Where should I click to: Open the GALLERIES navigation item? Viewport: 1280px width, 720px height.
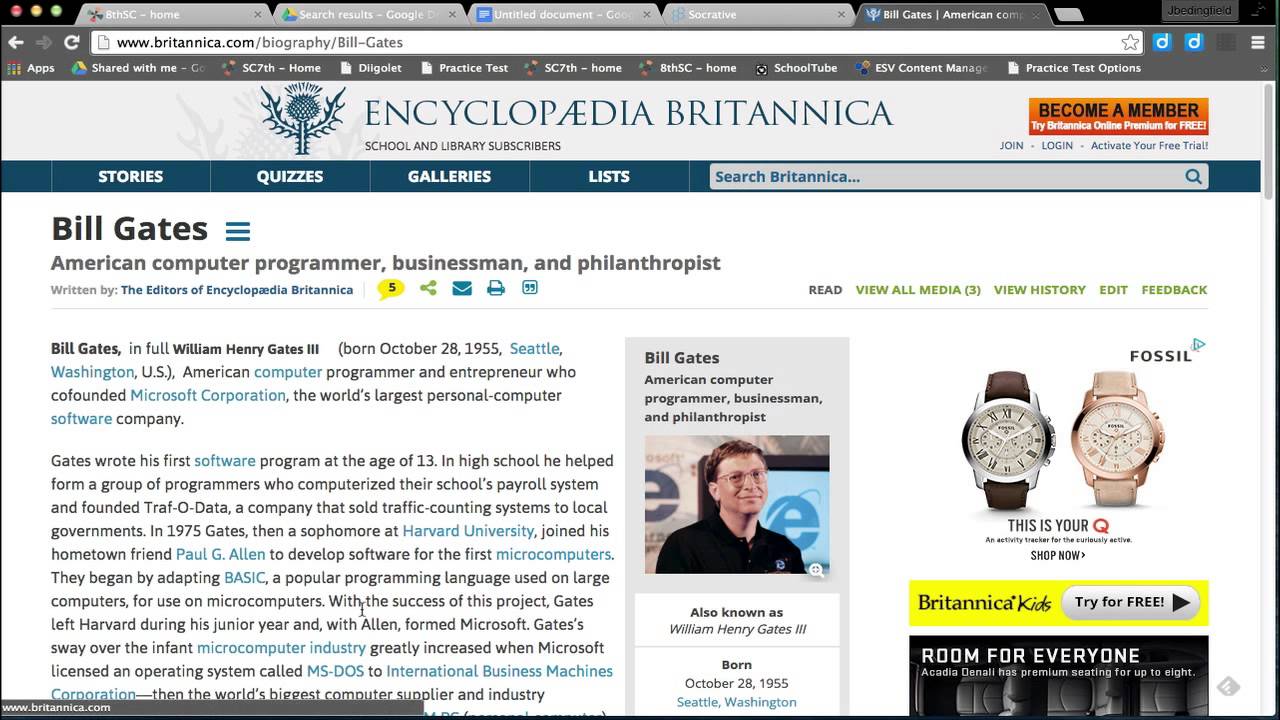click(x=449, y=176)
